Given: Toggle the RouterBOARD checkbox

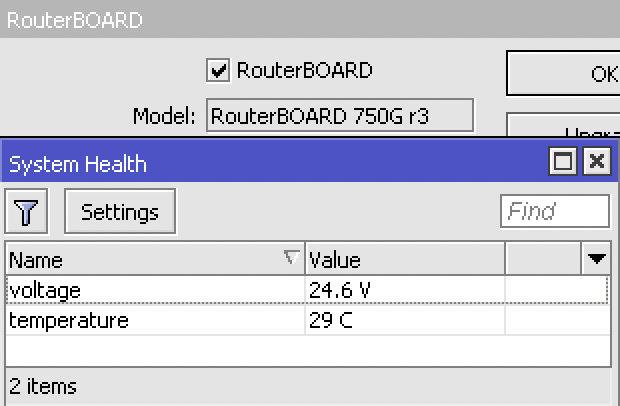Looking at the screenshot, I should pyautogui.click(x=218, y=70).
